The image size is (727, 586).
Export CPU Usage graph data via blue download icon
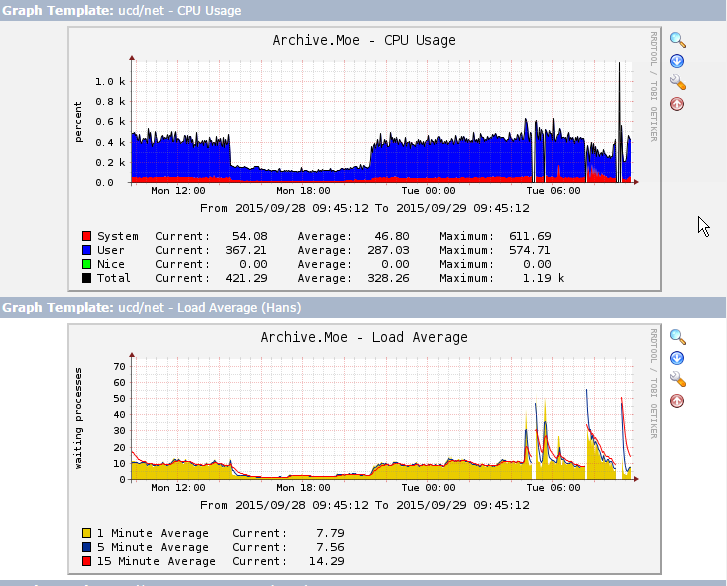click(x=677, y=61)
